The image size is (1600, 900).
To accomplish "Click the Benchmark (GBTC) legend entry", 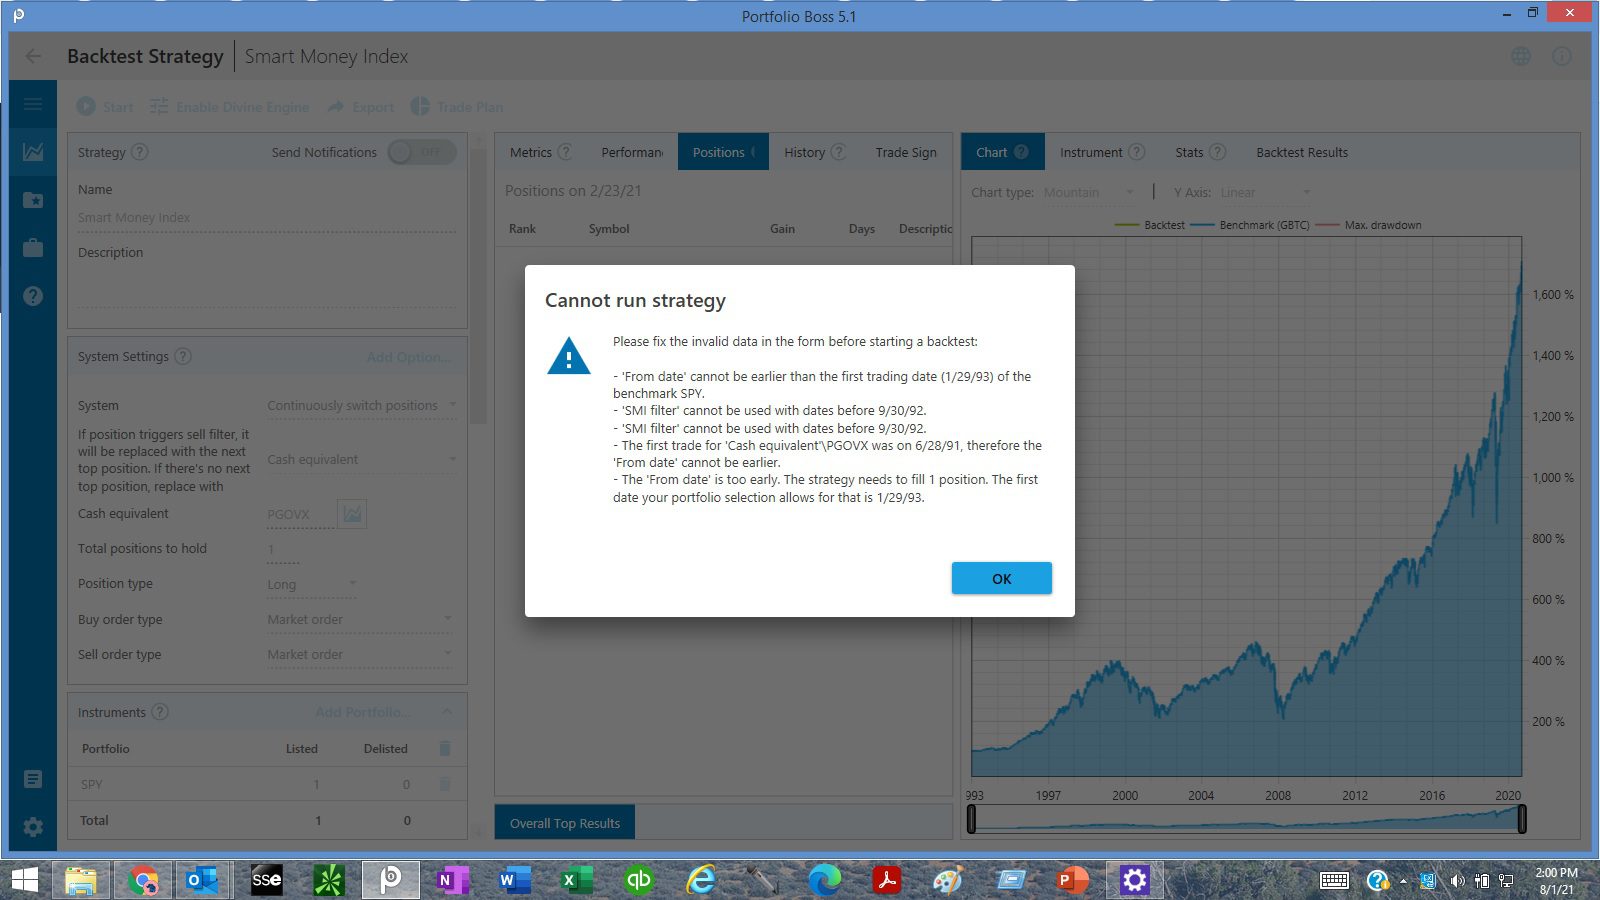I will click(x=1250, y=225).
